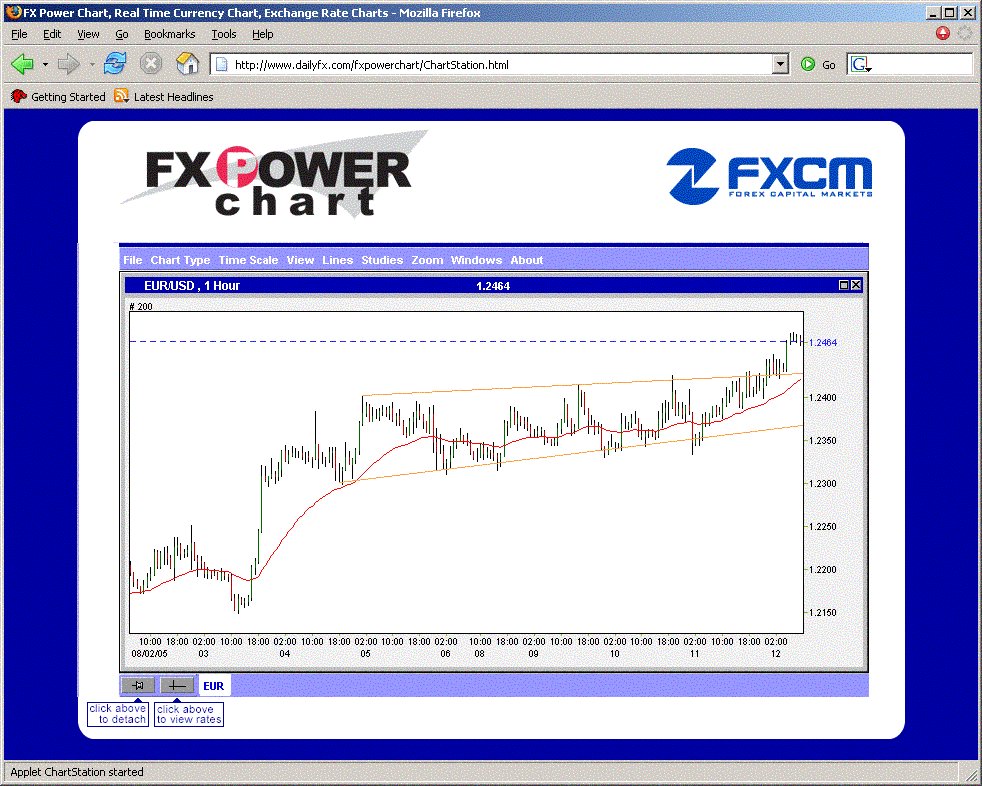Click the Firefox Forward arrow button
Viewport: 982px width, 786px height.
[x=68, y=64]
